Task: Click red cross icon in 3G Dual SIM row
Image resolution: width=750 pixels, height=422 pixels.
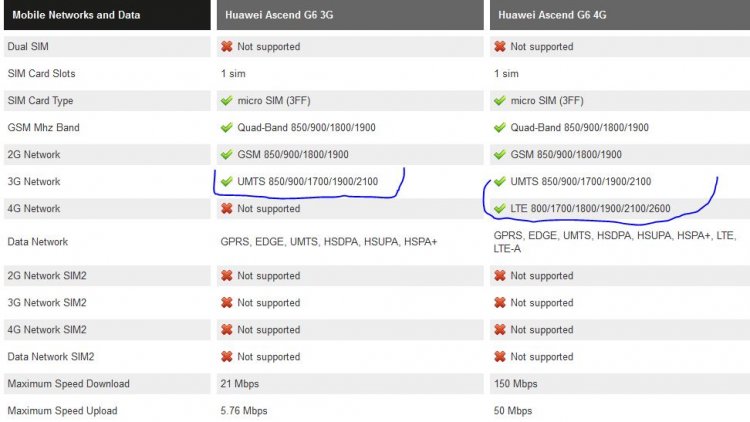Action: click(227, 46)
